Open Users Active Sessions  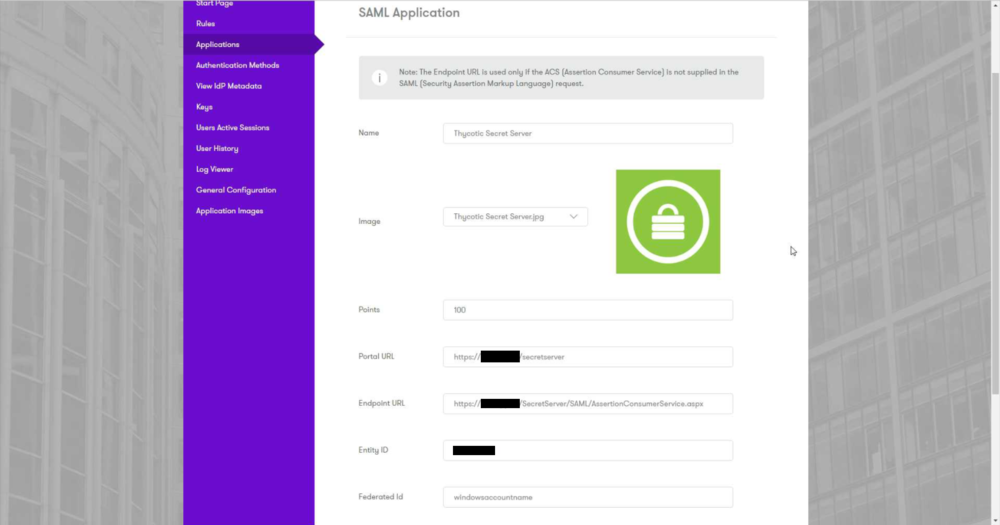click(232, 128)
